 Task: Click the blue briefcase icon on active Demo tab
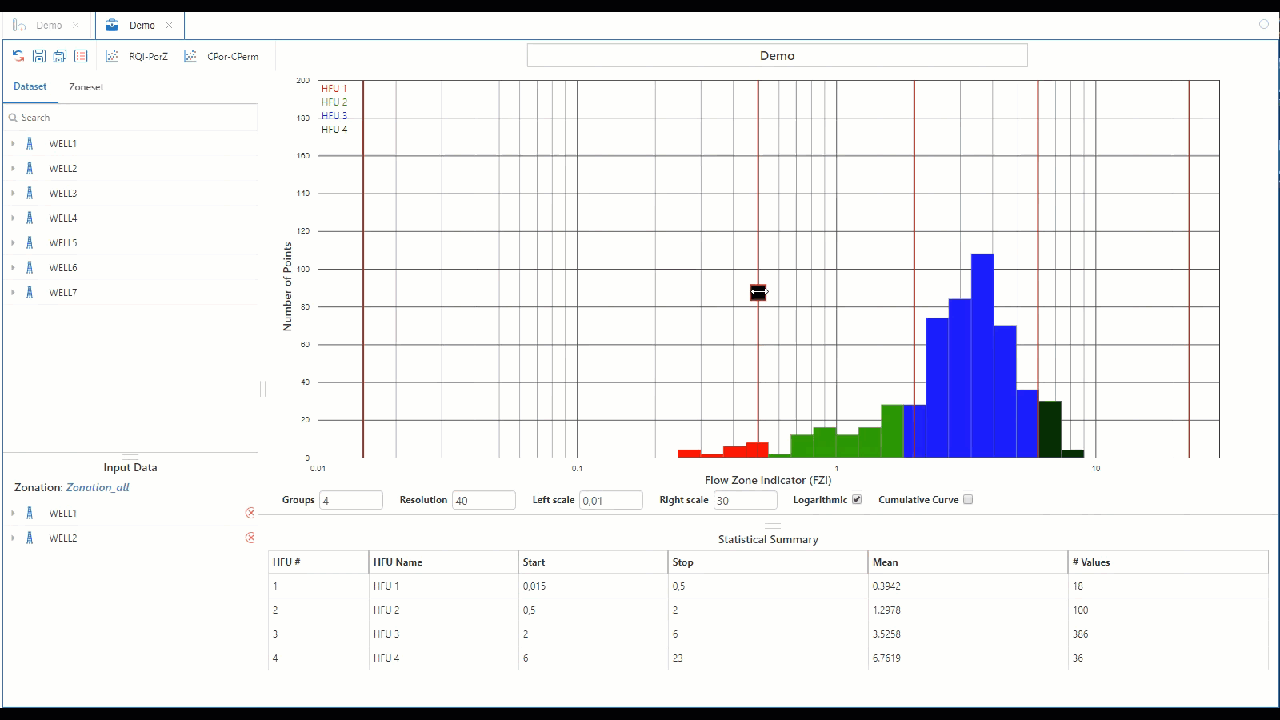(x=111, y=25)
